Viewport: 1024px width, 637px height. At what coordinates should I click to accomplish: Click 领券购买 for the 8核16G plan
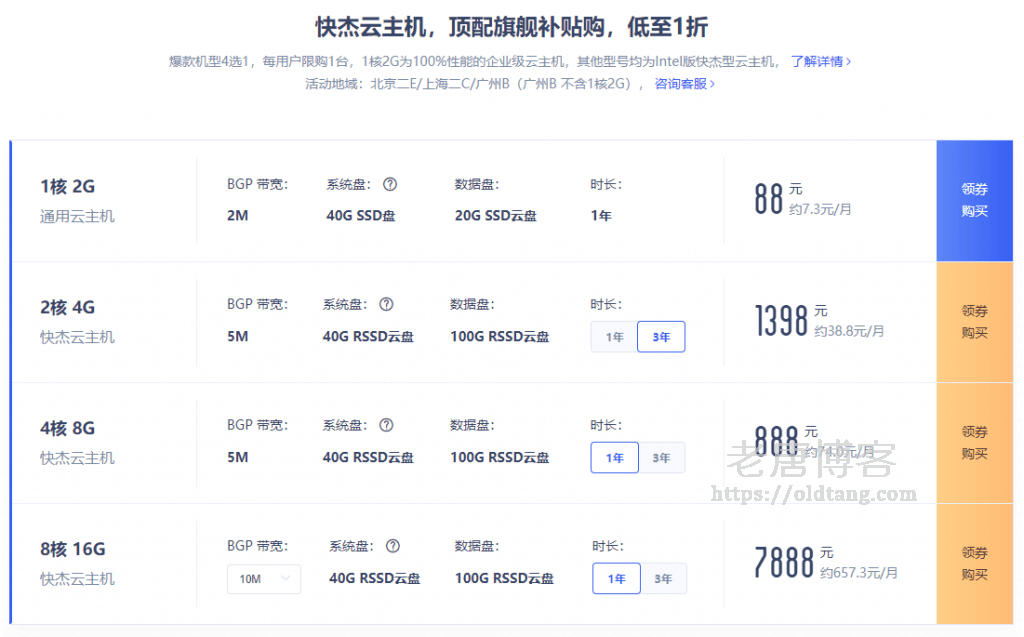click(974, 563)
